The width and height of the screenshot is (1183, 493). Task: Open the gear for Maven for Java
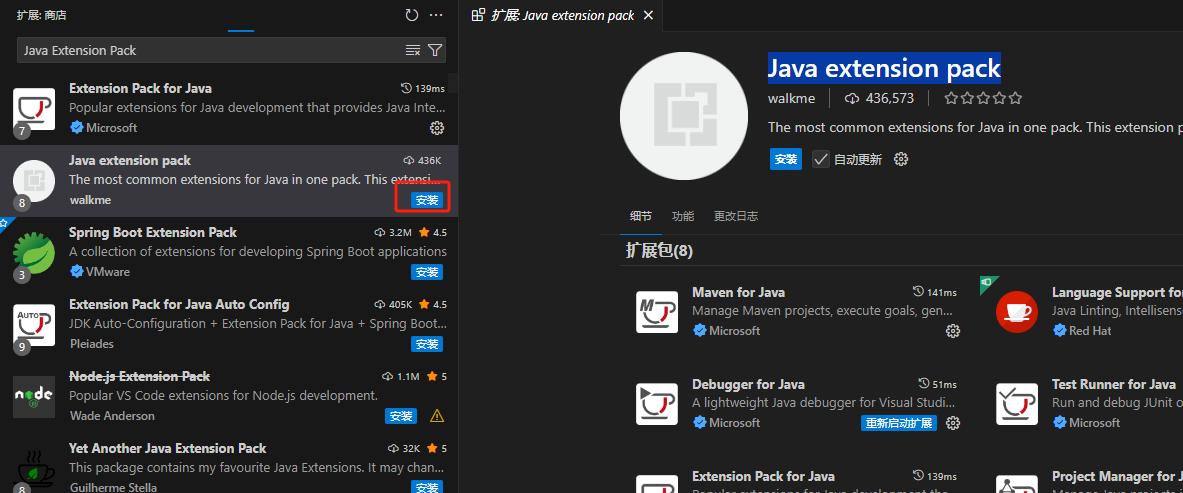pyautogui.click(x=953, y=331)
